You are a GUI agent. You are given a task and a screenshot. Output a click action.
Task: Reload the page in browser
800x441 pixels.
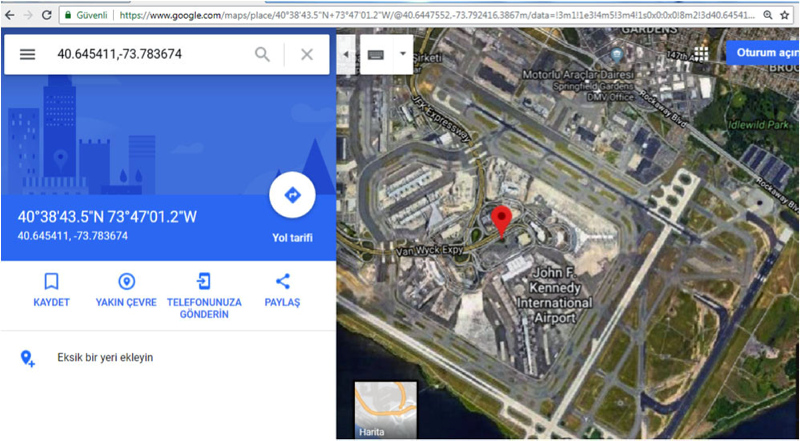click(x=46, y=15)
